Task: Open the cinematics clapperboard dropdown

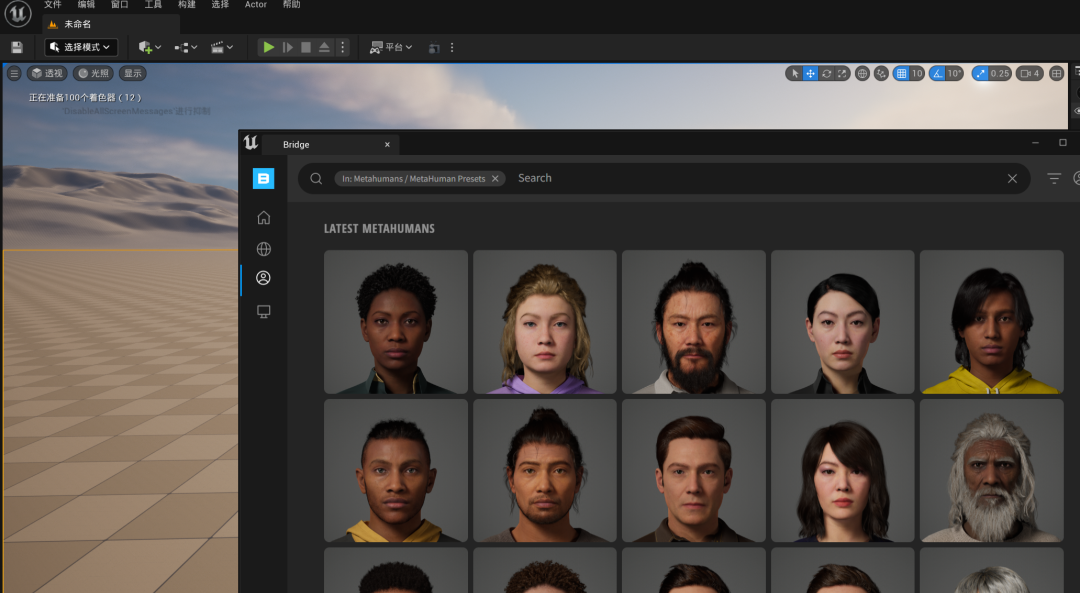Action: click(x=222, y=48)
